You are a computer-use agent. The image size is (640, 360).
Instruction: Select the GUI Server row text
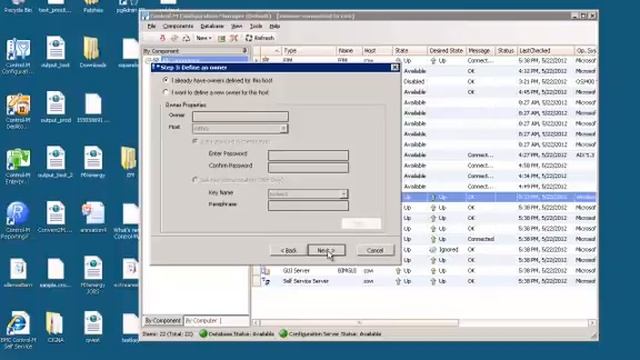296,271
